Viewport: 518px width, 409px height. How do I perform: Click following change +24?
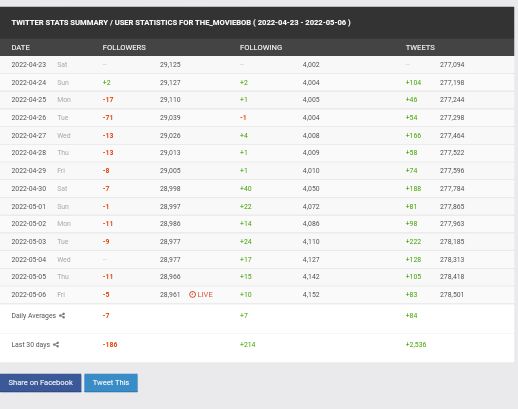pos(246,242)
